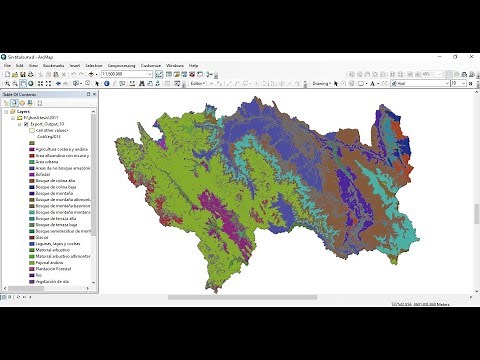This screenshot has width=480, height=360.
Task: Select the rectangle drawing tool
Action: [x=361, y=83]
